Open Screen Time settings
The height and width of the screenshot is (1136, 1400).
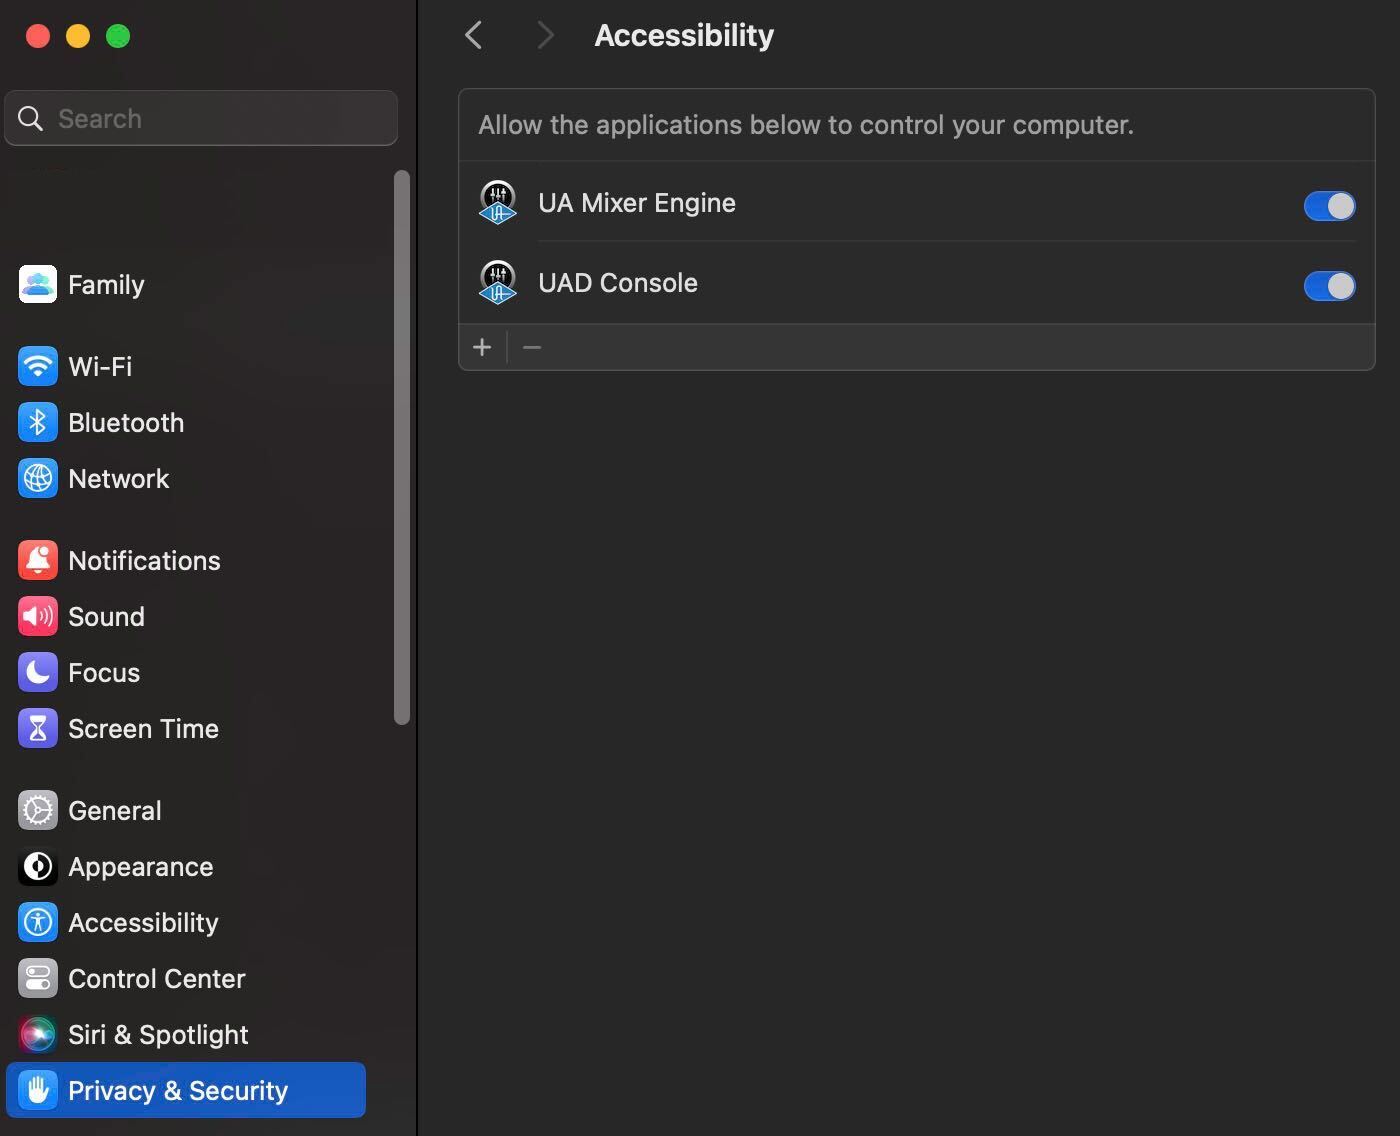coord(143,728)
